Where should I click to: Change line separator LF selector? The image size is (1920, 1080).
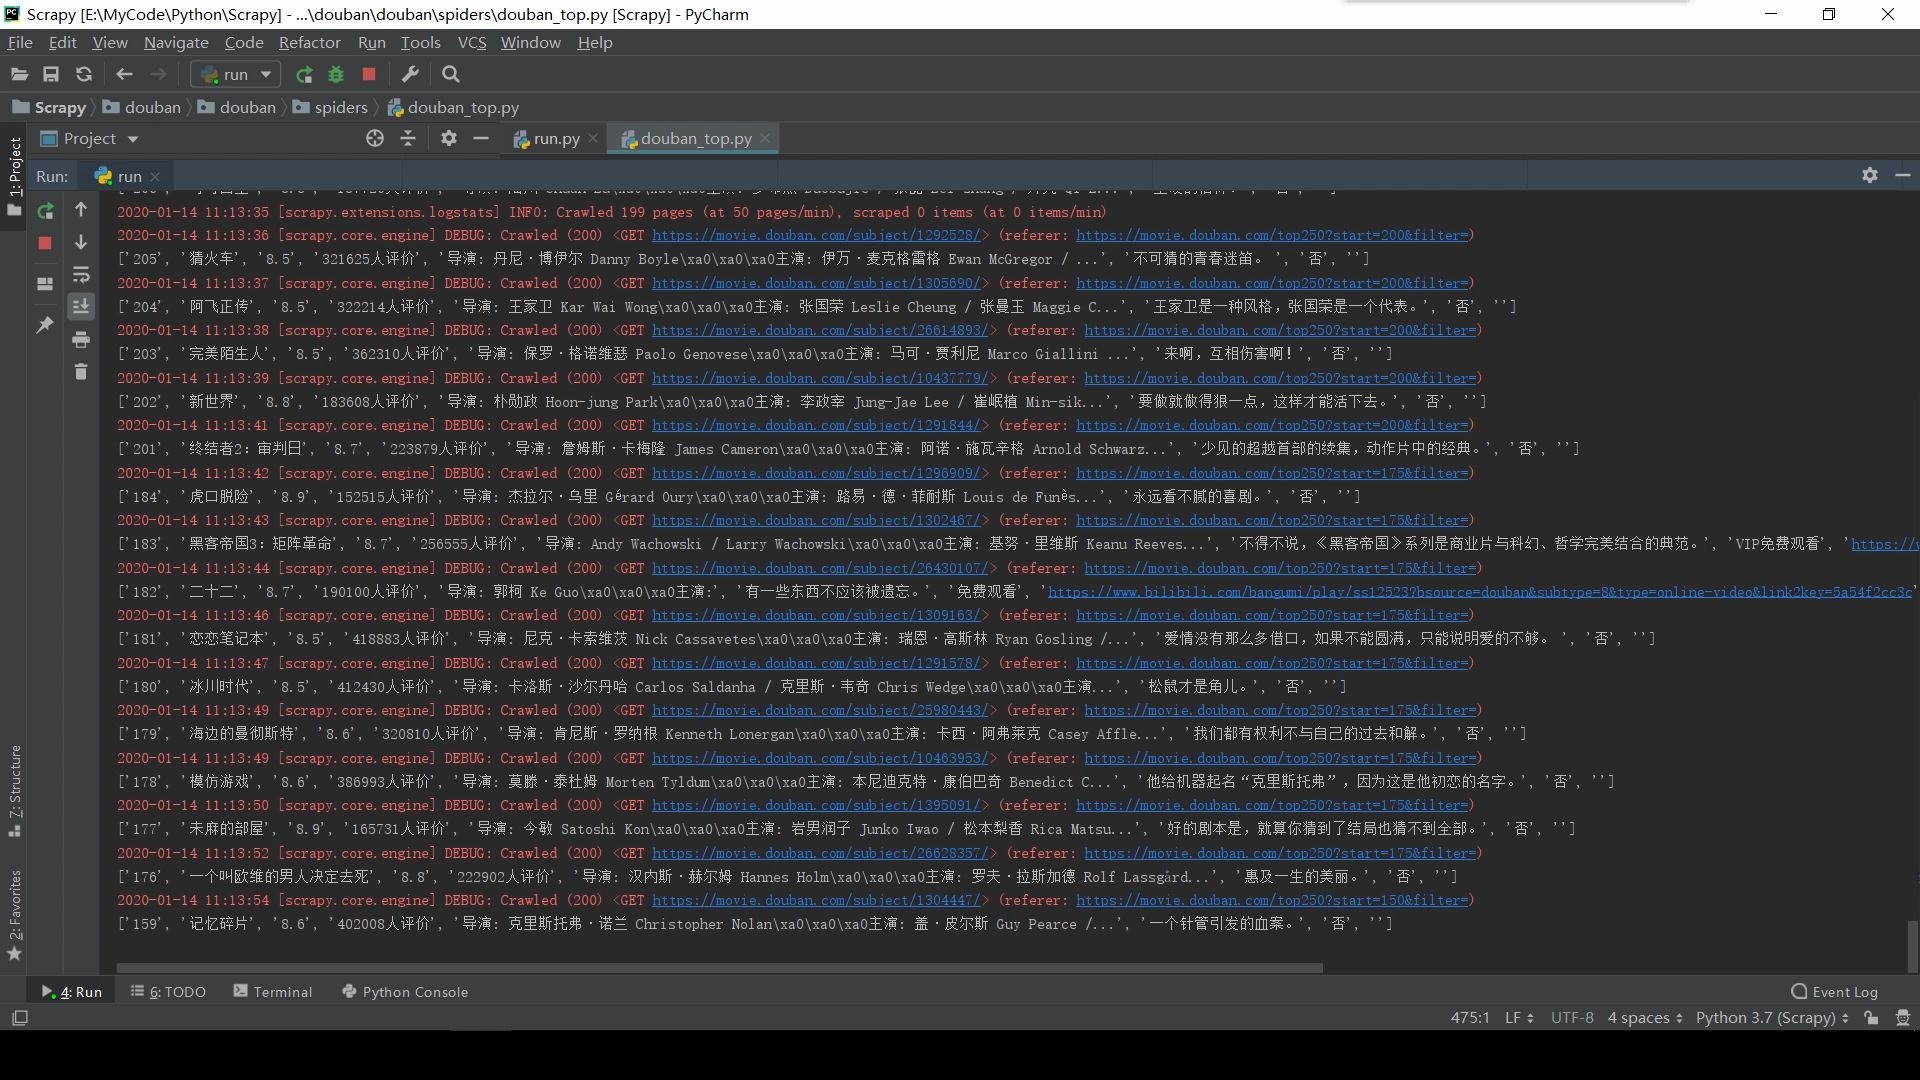pos(1519,1018)
